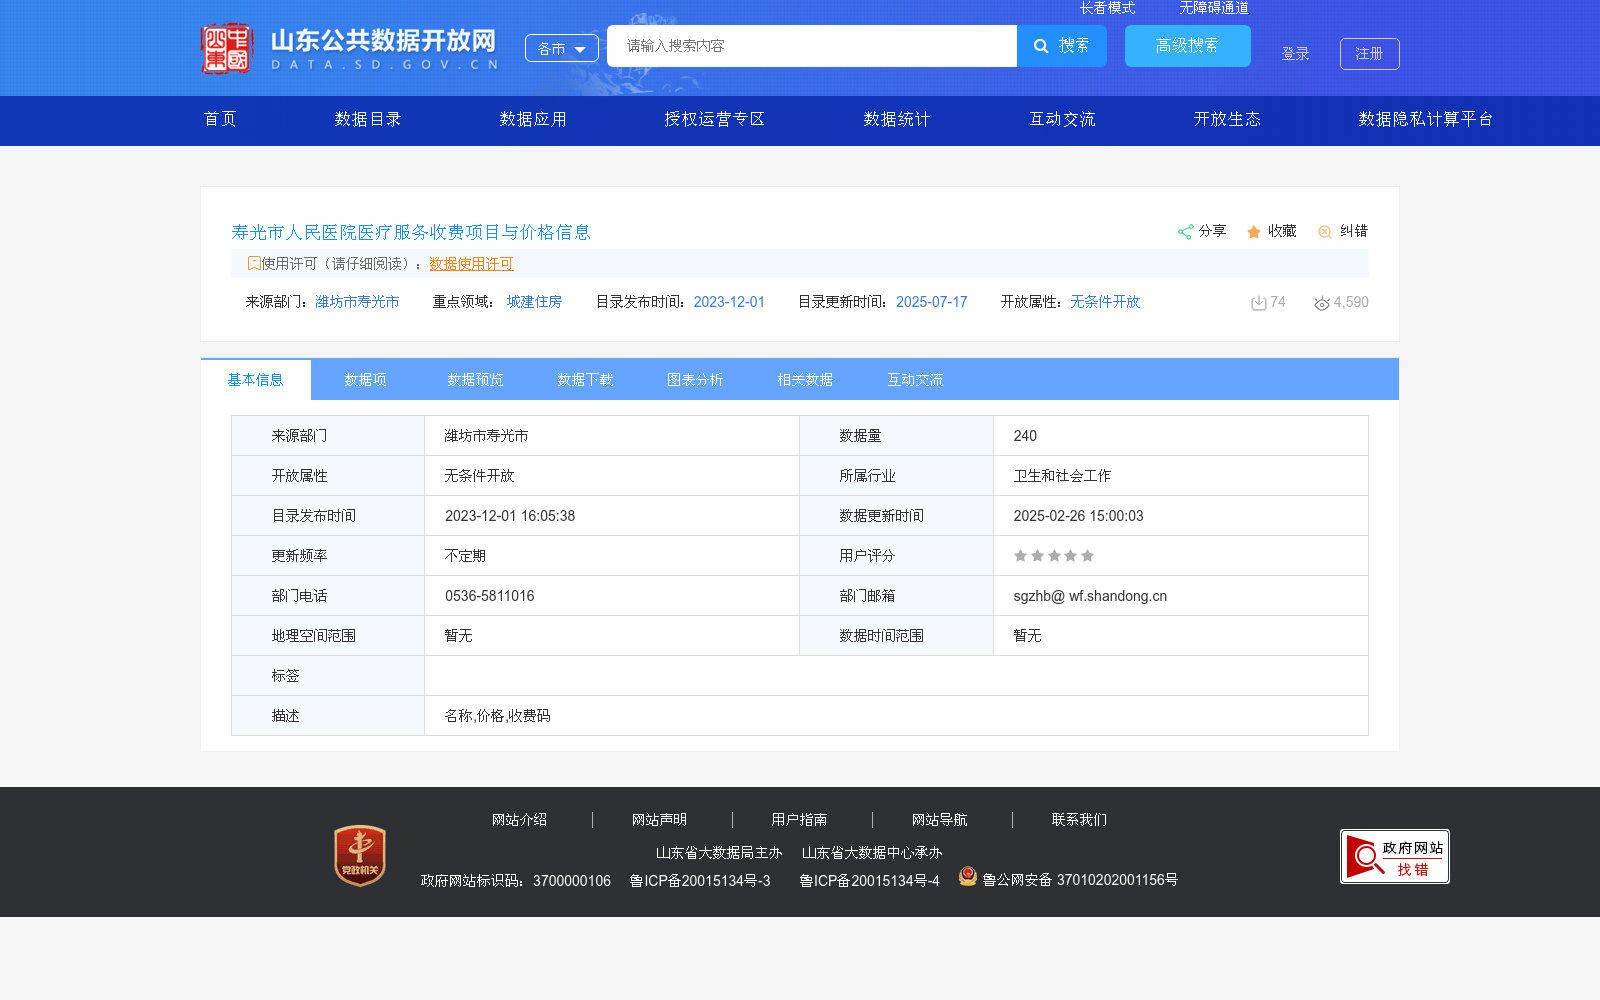Viewport: 1600px width, 1000px height.
Task: Click the 鲁公网安备 shield icon
Action: pyautogui.click(x=967, y=877)
